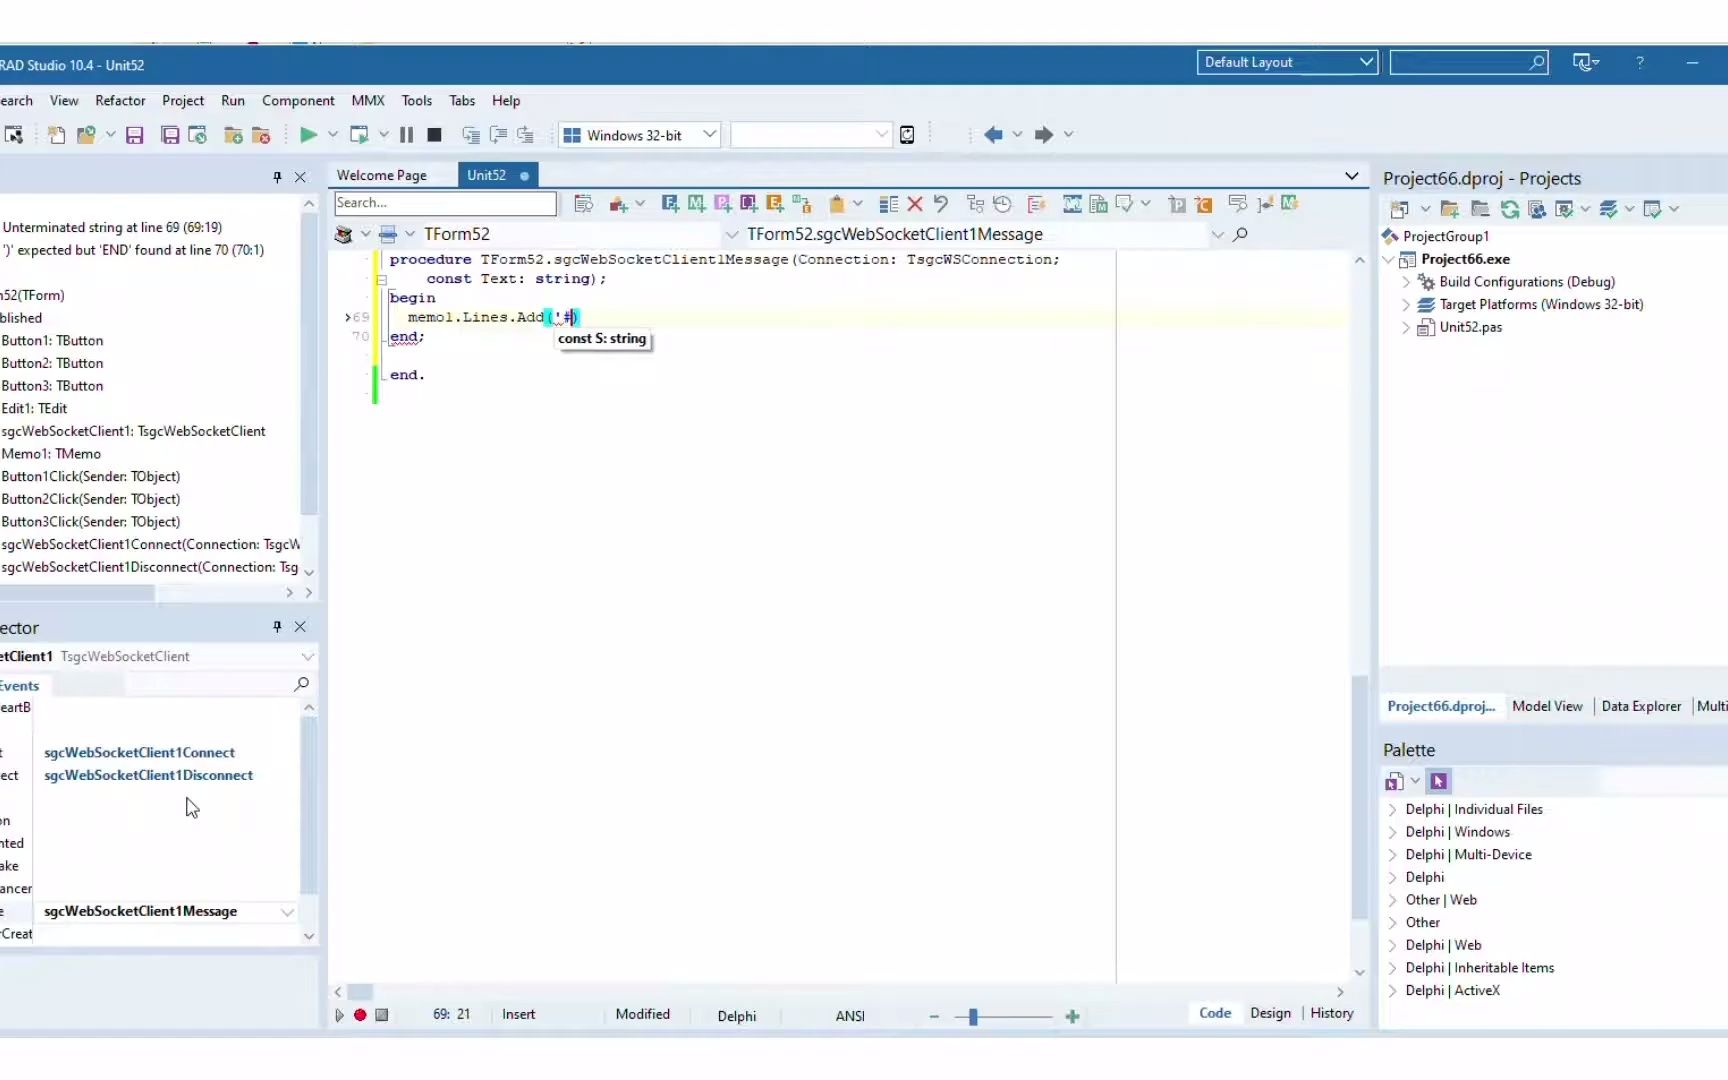The height and width of the screenshot is (1080, 1728).
Task: Stop program execution with the square button
Action: (x=434, y=135)
